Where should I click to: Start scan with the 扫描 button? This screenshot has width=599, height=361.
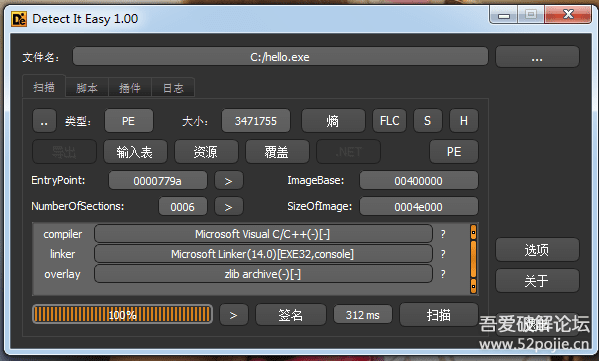[439, 315]
